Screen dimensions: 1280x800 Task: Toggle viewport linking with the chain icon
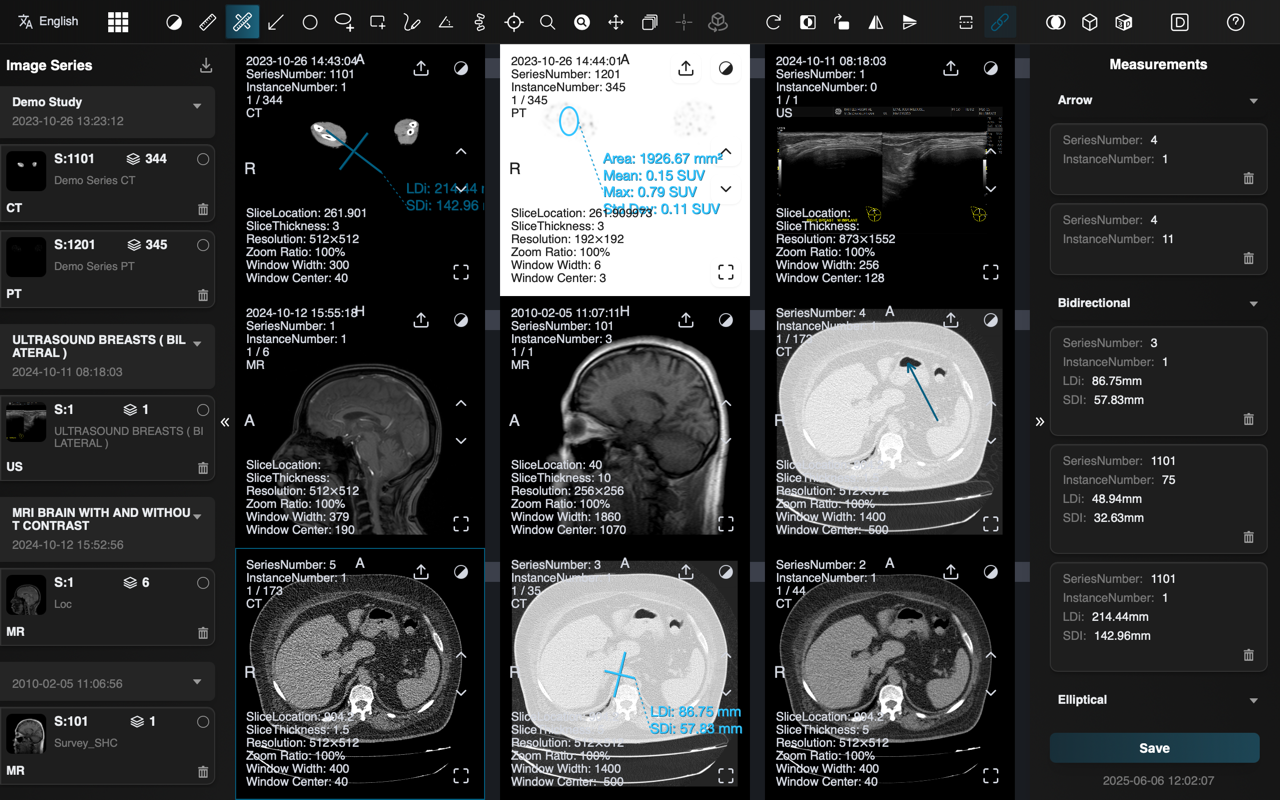(1000, 21)
